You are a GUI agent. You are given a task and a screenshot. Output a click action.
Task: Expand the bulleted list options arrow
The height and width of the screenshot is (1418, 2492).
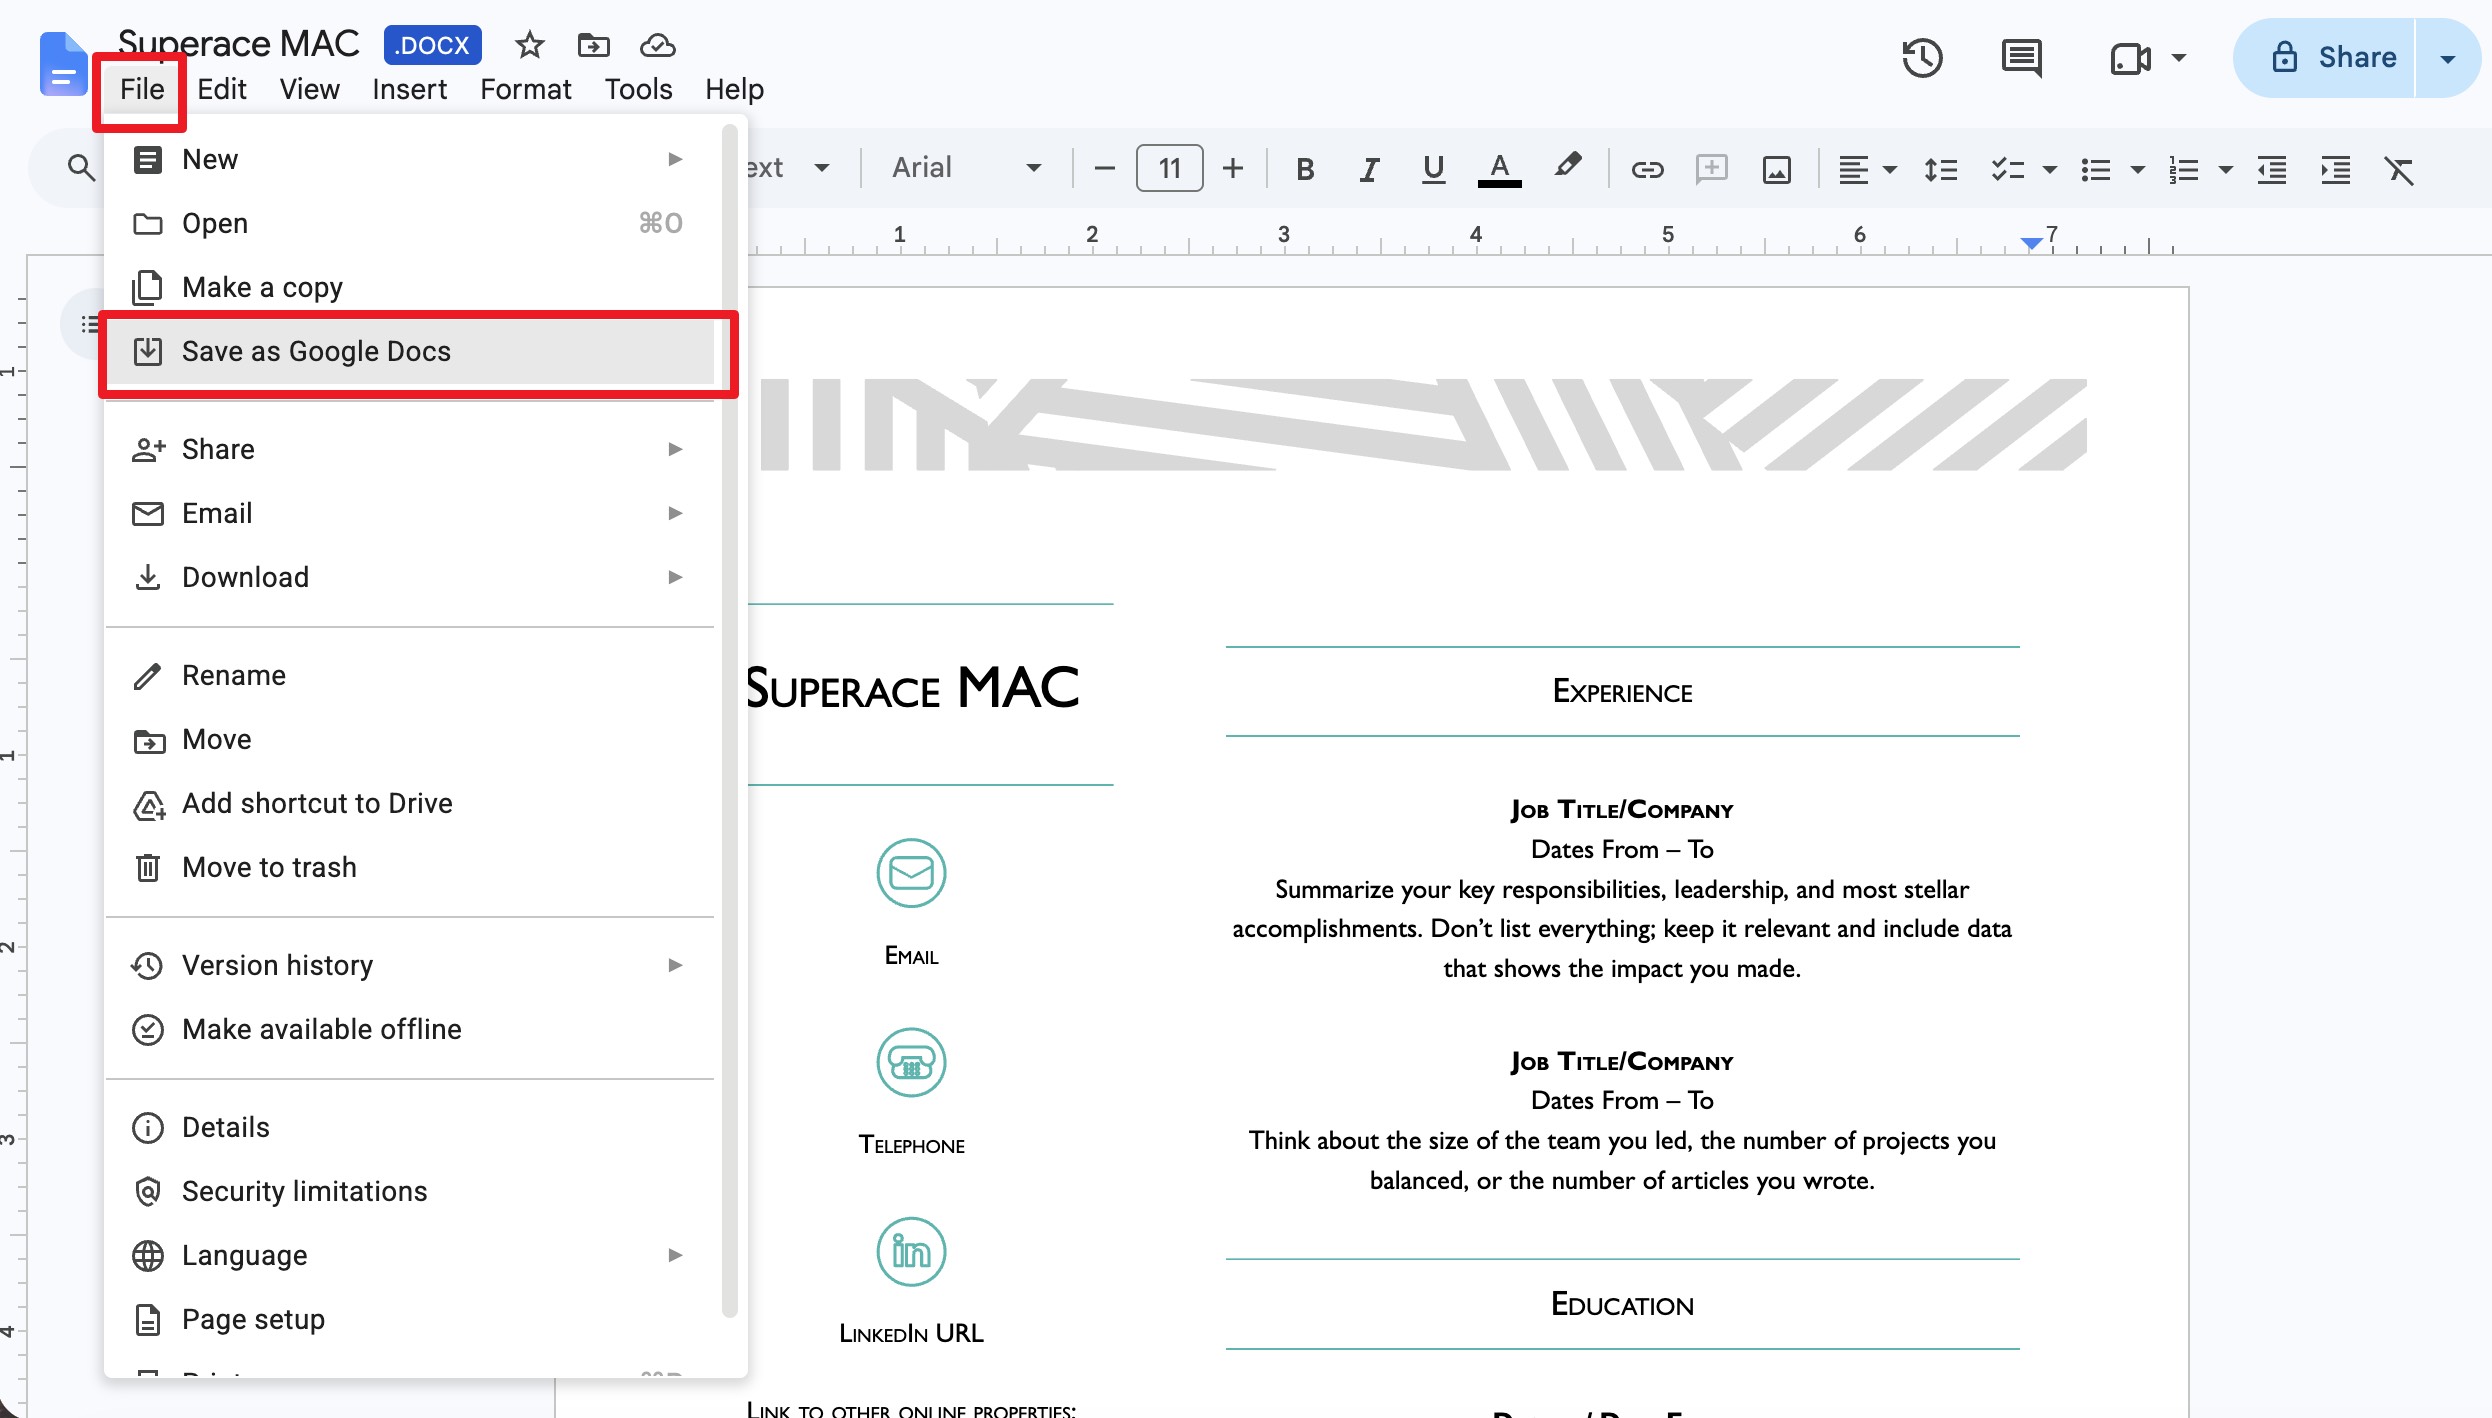click(2137, 169)
